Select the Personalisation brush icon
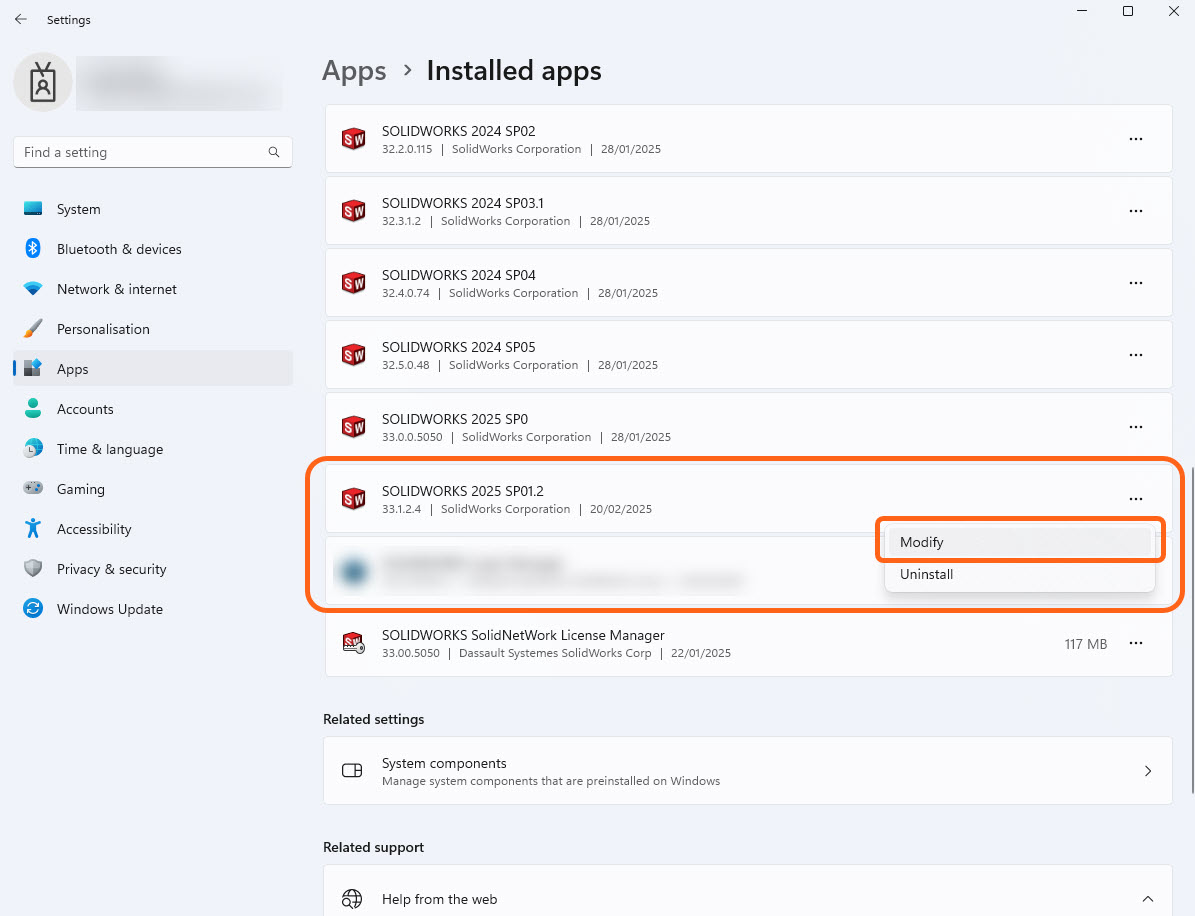Screen dimensions: 1195x916 (x=35, y=328)
